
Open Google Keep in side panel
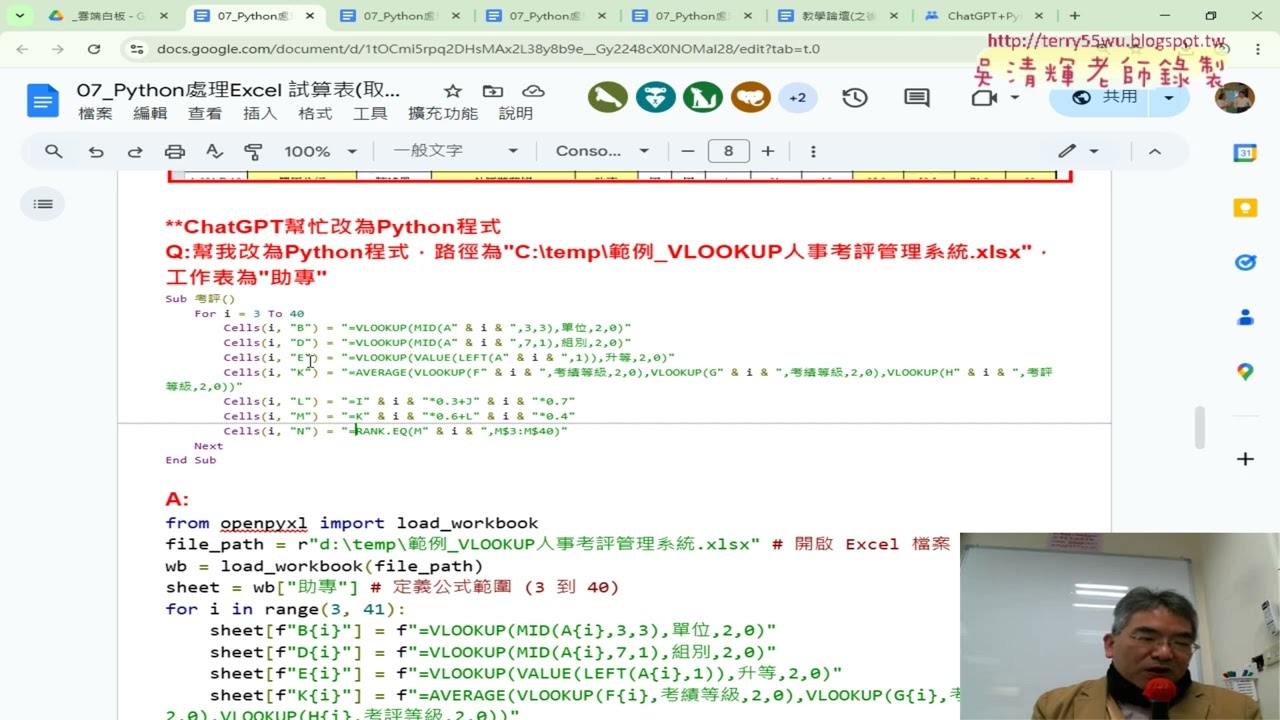coord(1245,207)
